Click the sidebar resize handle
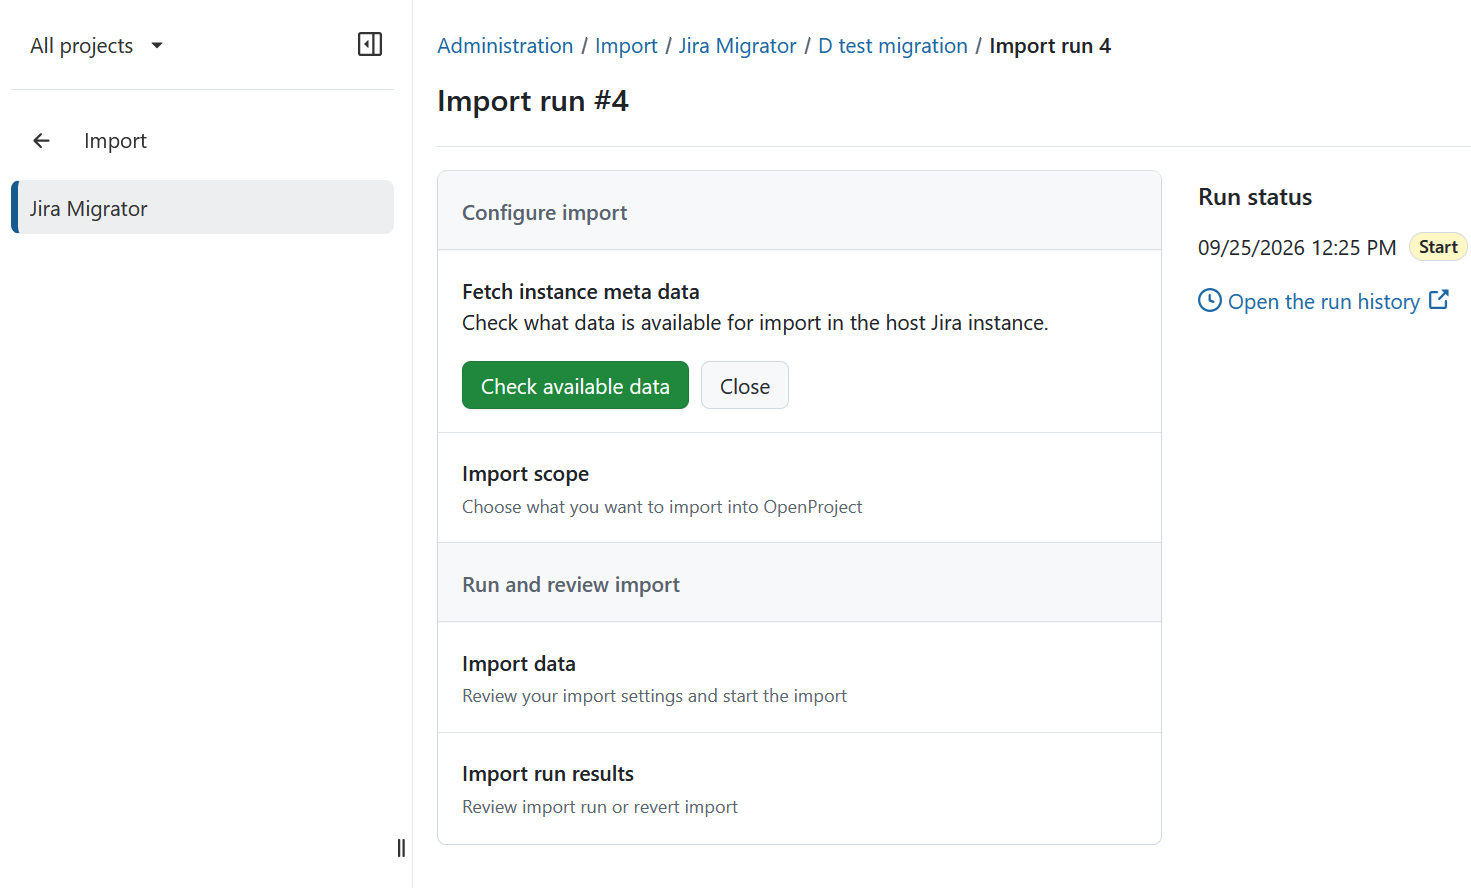Image resolution: width=1471 pixels, height=888 pixels. click(x=401, y=848)
